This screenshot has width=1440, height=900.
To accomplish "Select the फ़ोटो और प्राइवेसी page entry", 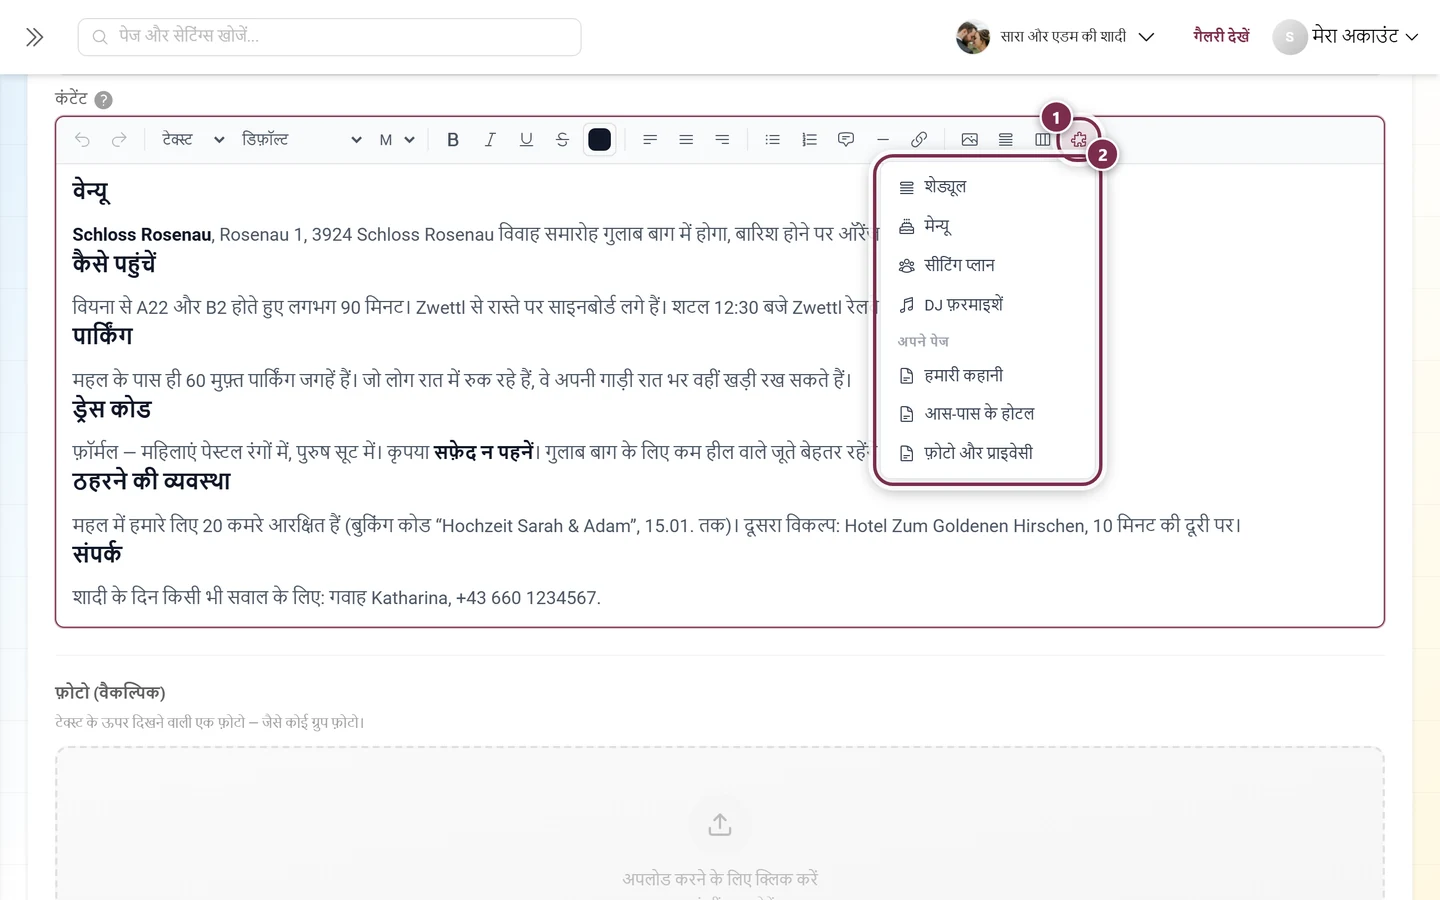I will tap(987, 453).
